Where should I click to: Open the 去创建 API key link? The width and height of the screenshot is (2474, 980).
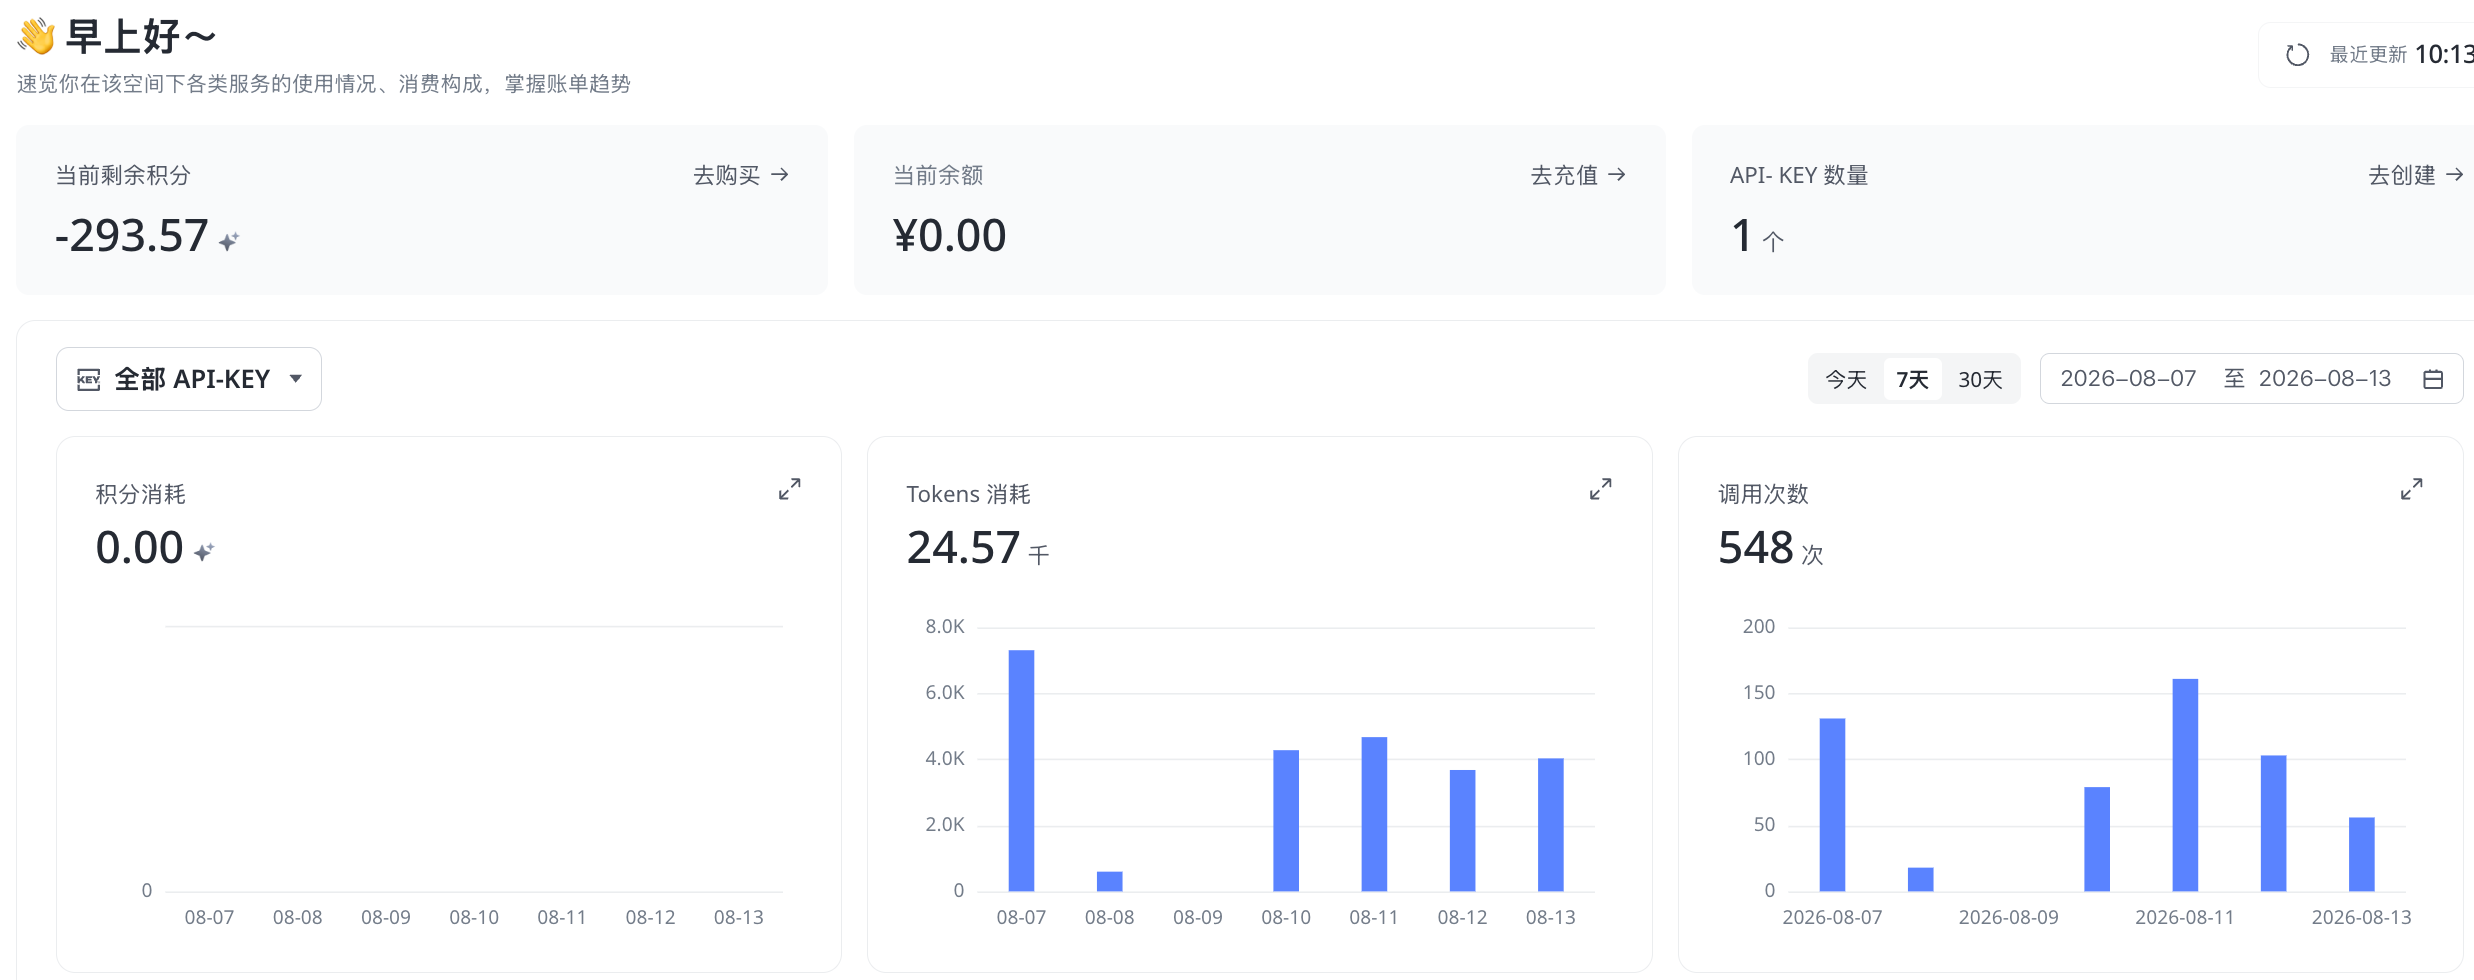tap(2416, 175)
